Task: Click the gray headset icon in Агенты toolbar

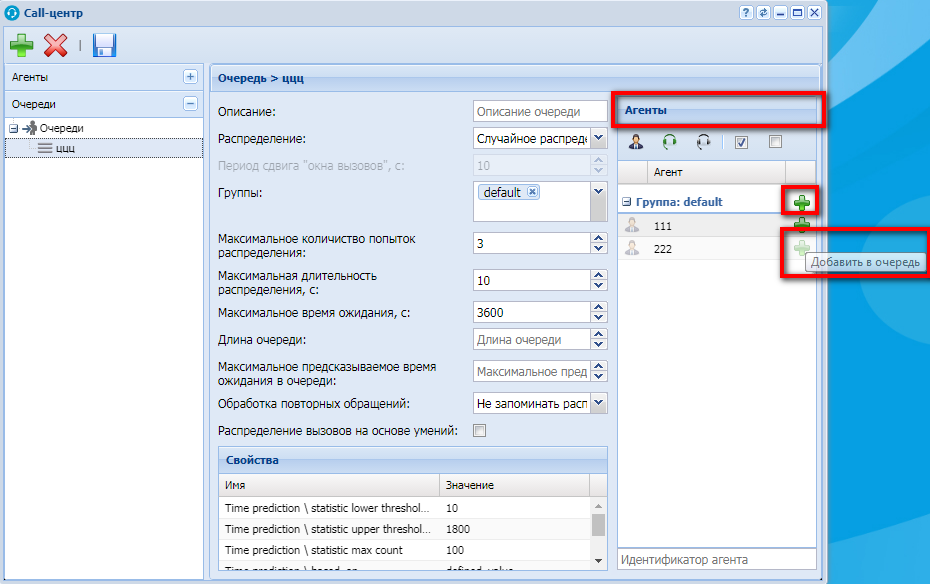Action: (x=703, y=142)
